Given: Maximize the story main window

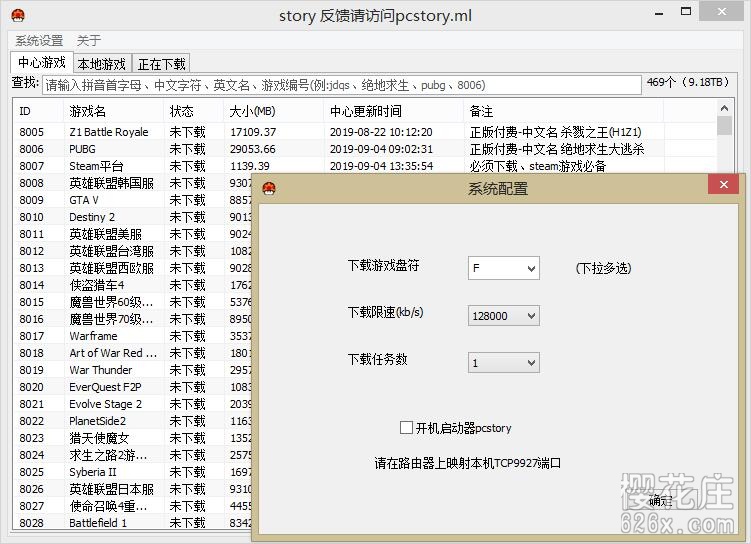Looking at the screenshot, I should 686,11.
